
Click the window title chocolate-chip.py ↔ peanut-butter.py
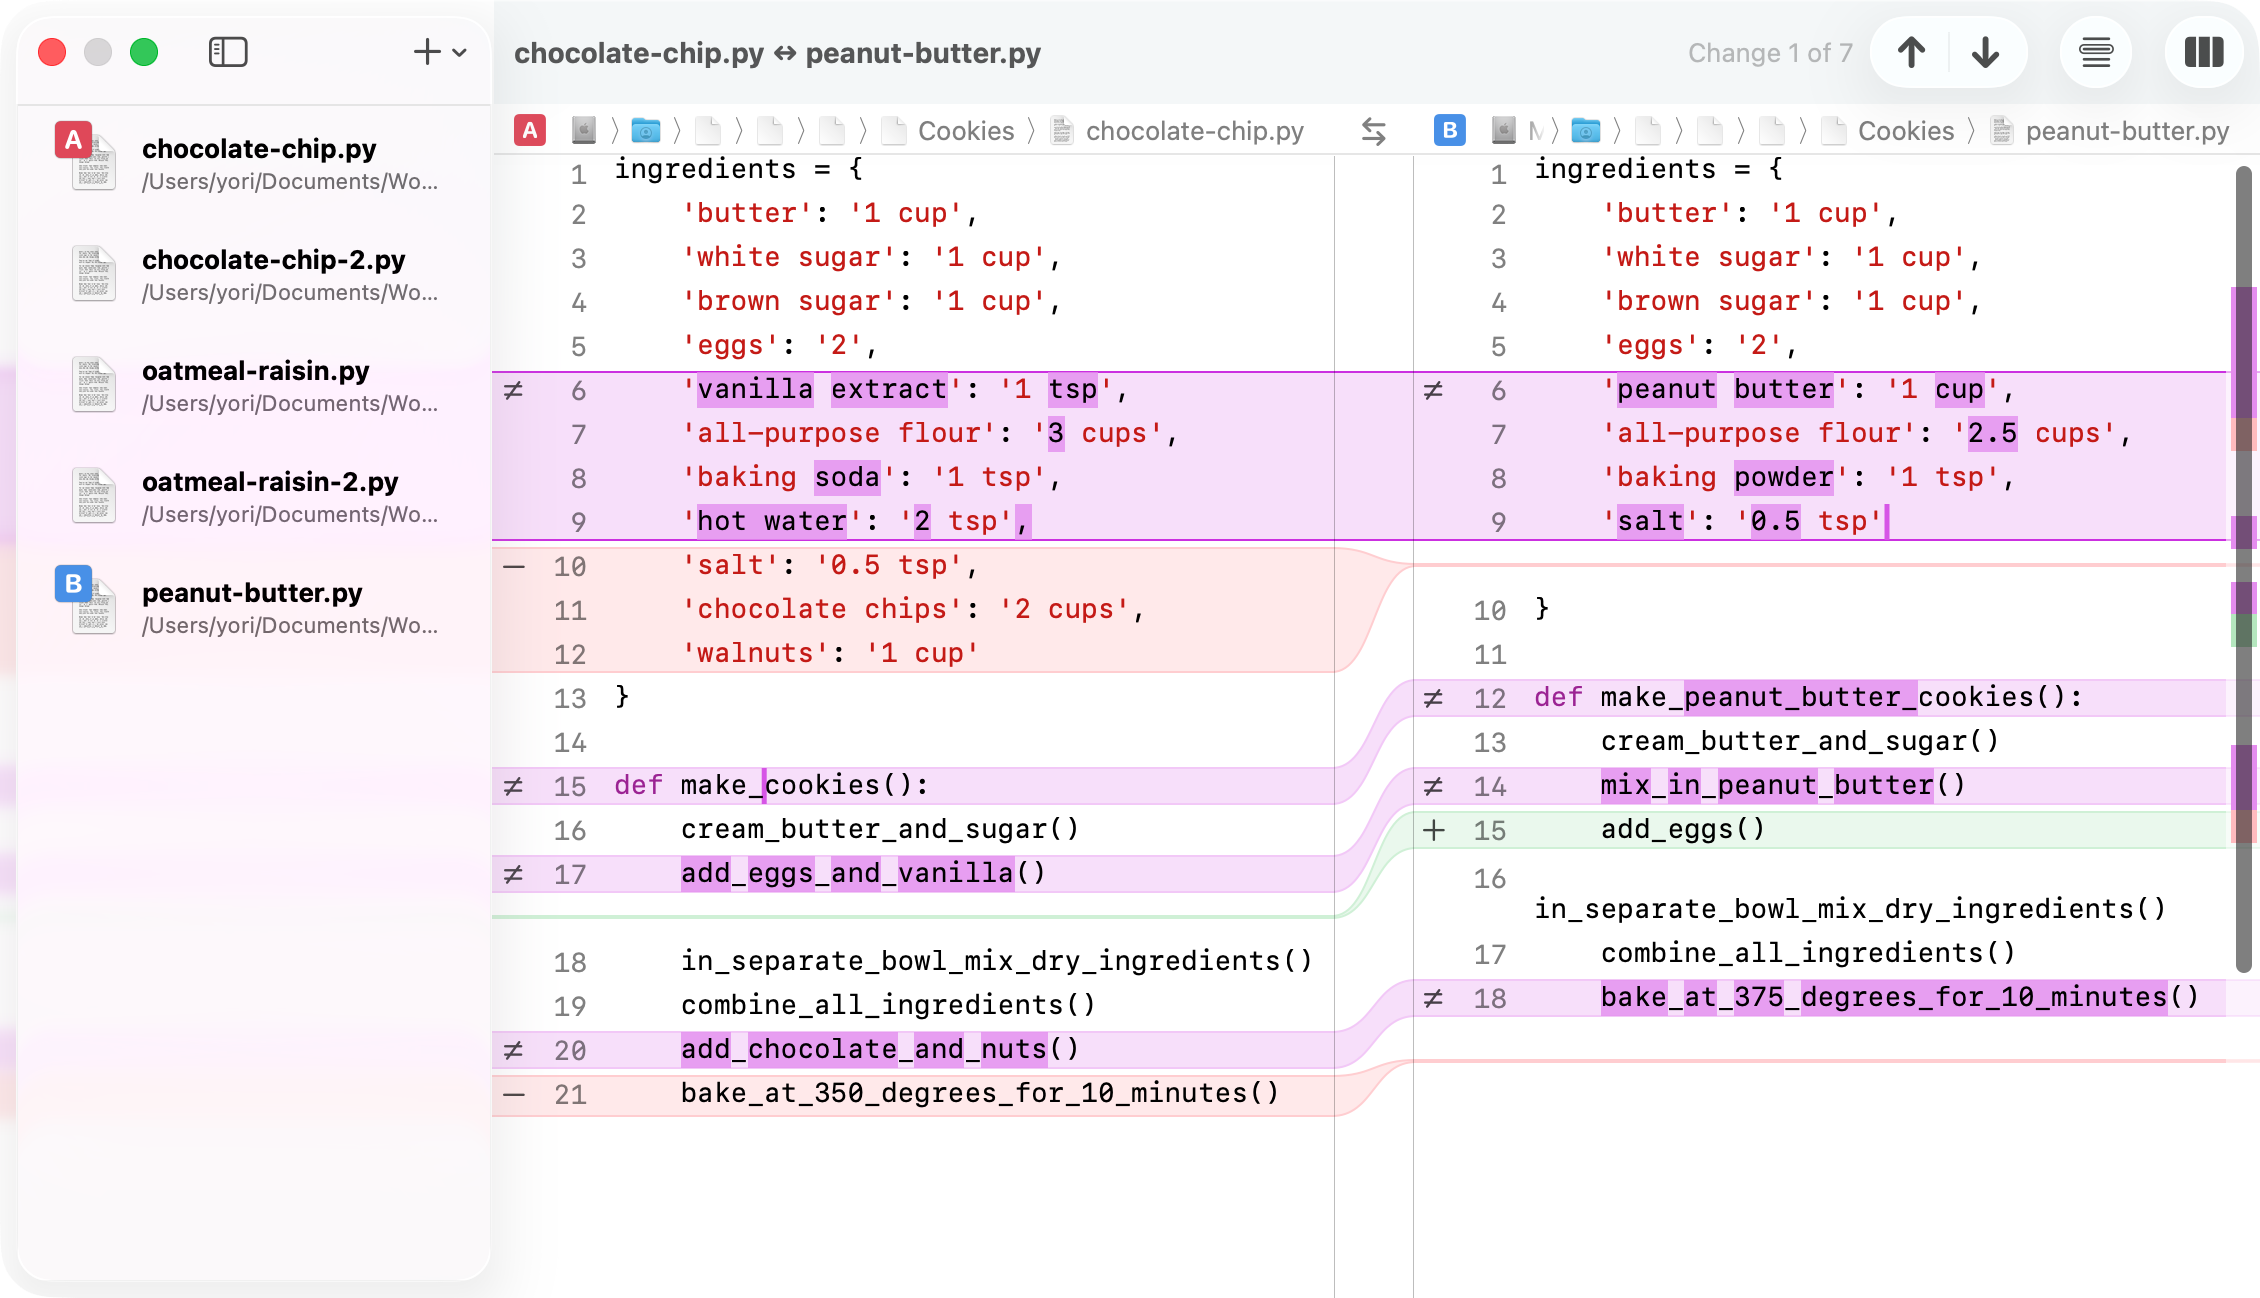pyautogui.click(x=777, y=53)
